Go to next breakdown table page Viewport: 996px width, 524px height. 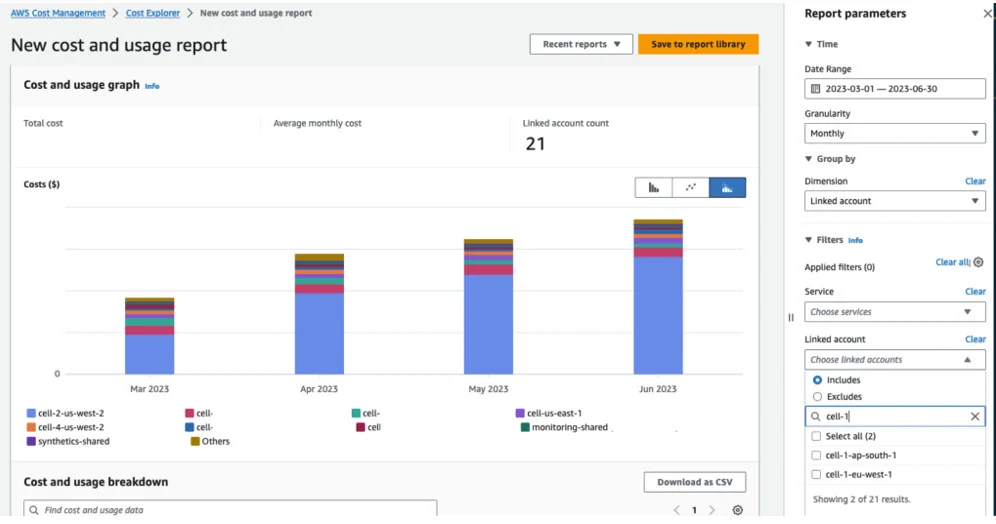712,510
